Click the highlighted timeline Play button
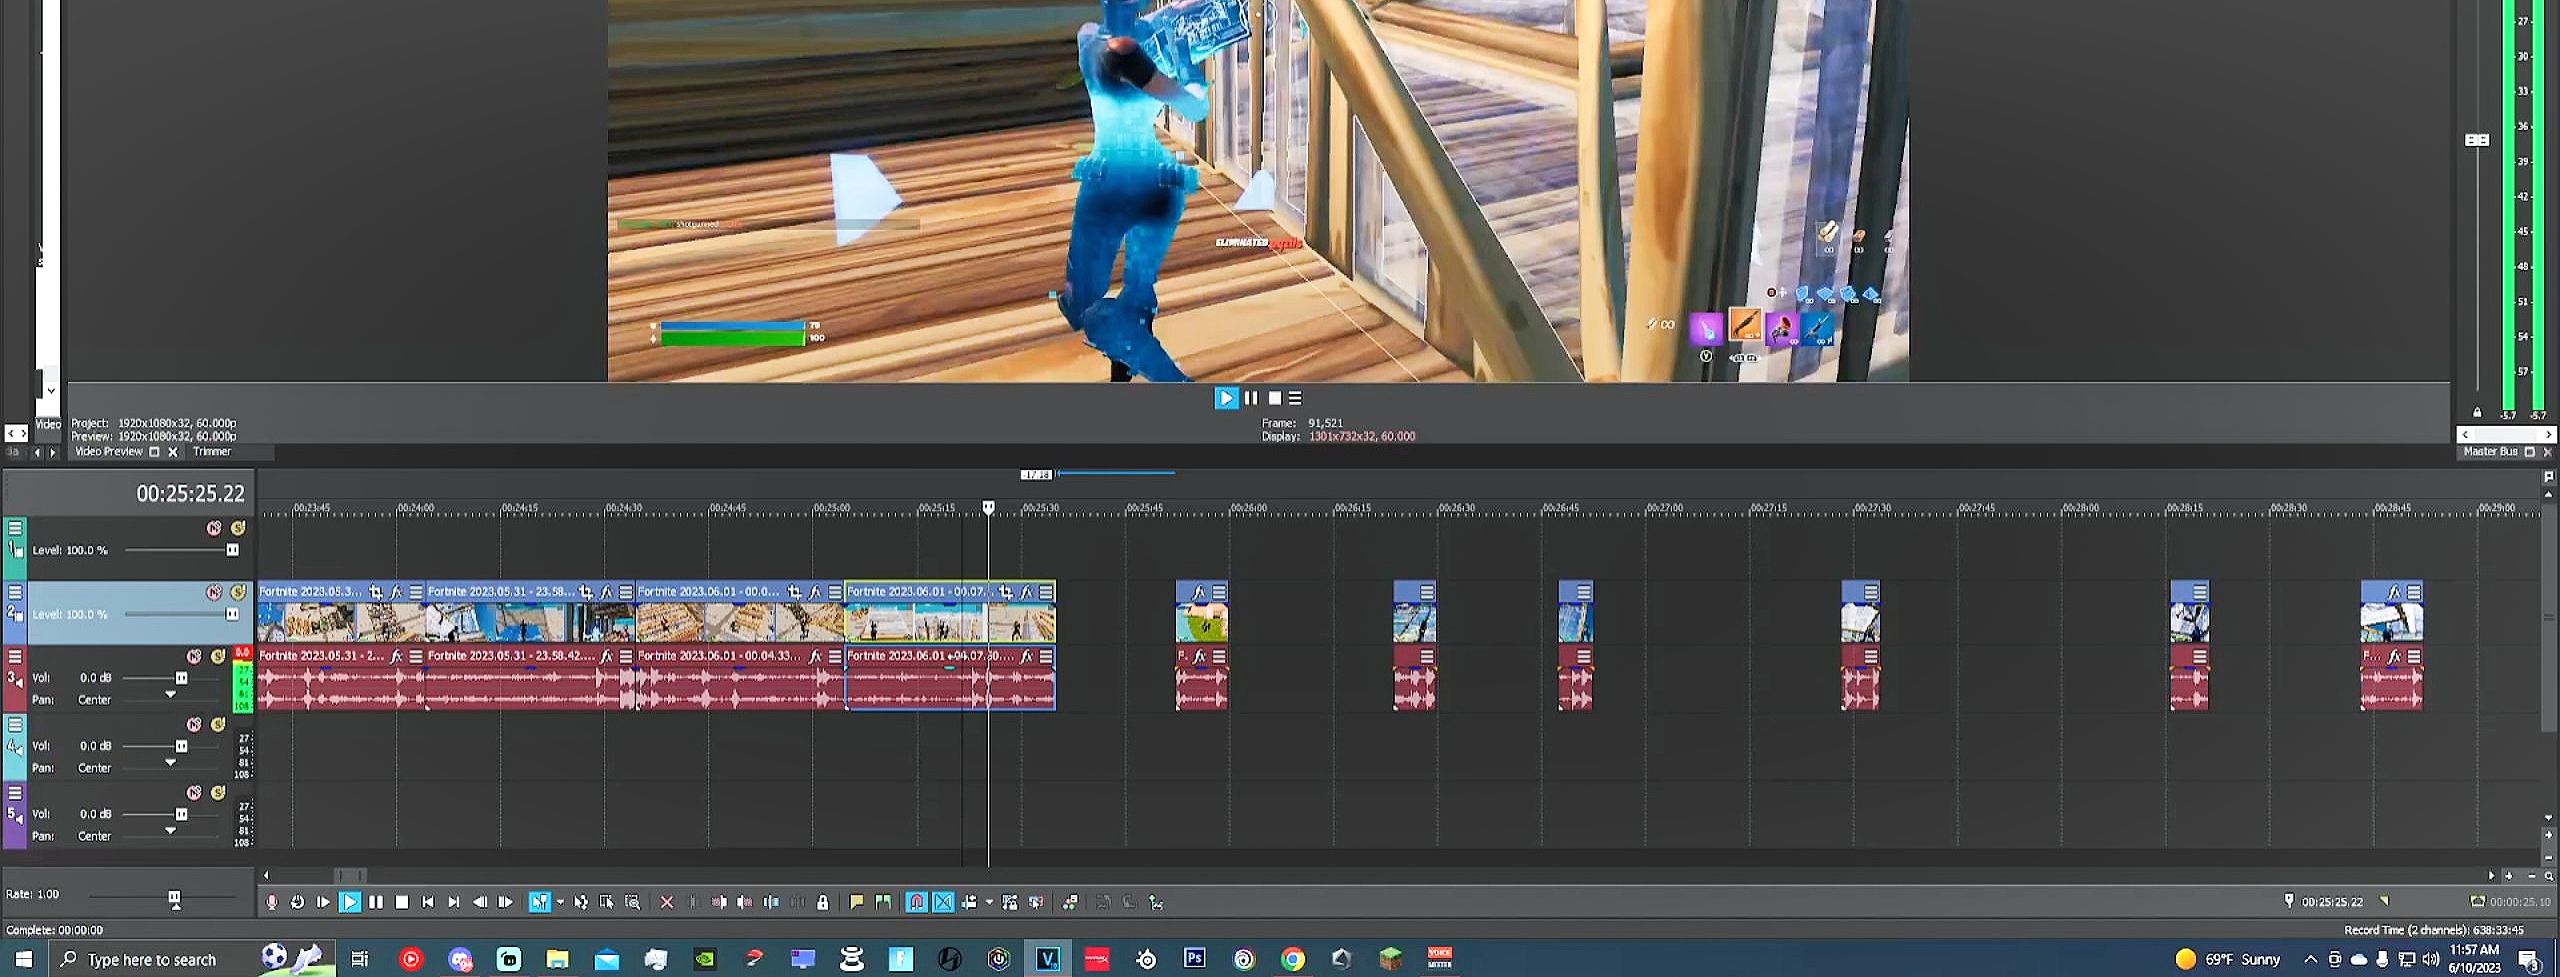The width and height of the screenshot is (2560, 977). pos(349,902)
